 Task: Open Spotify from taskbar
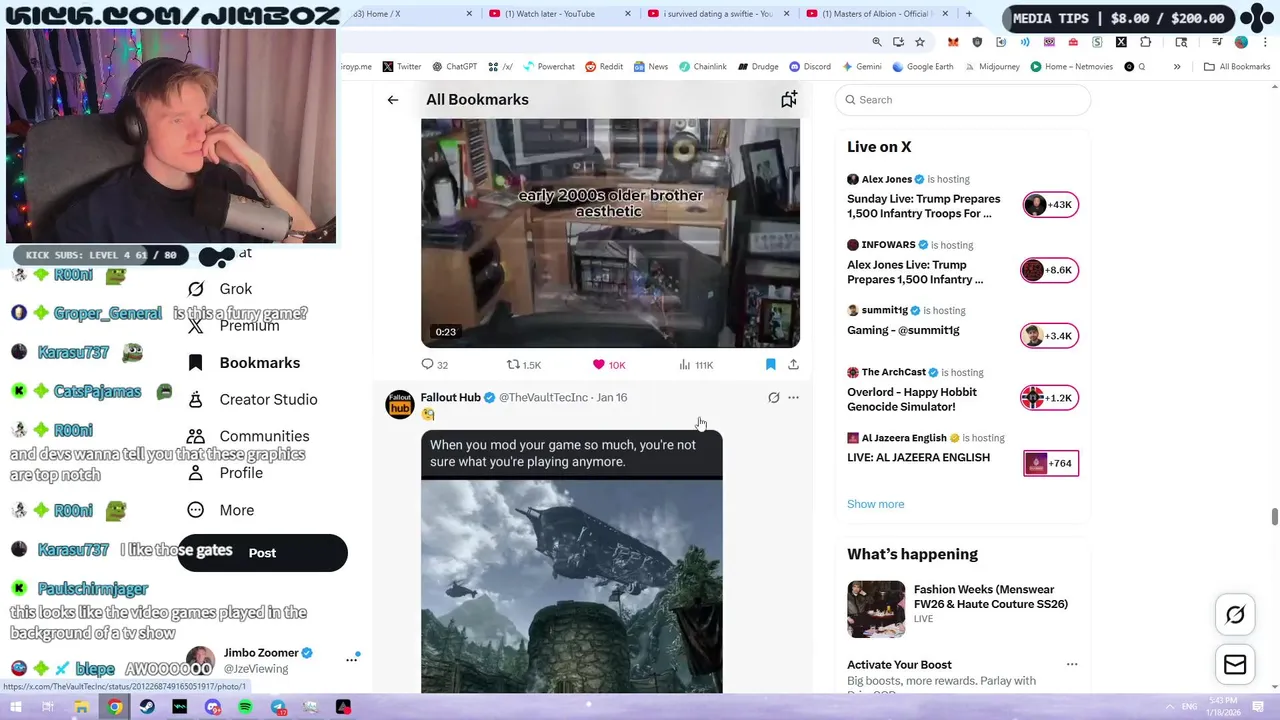pyautogui.click(x=245, y=707)
